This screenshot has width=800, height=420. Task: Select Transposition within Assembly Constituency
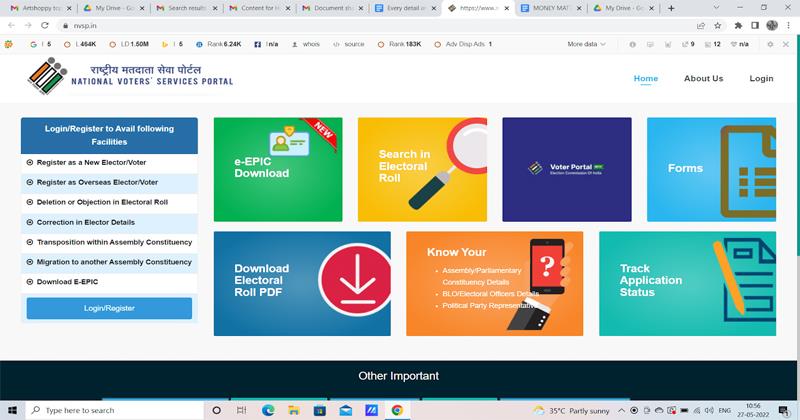click(109, 242)
